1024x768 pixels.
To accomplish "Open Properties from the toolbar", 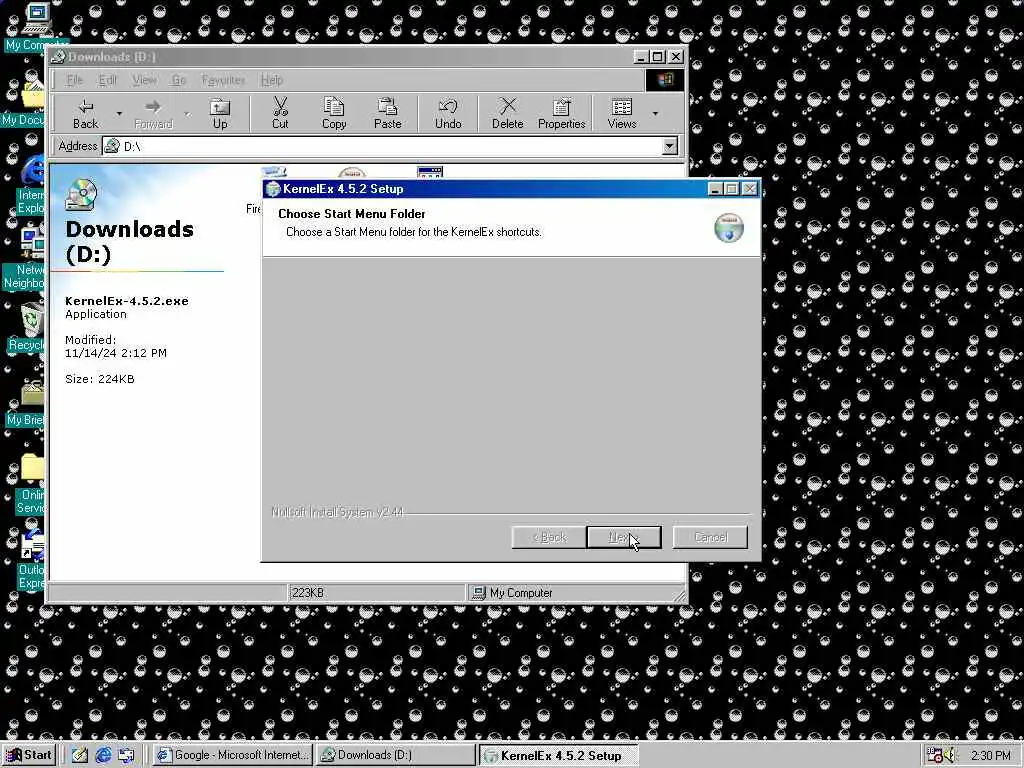I will 562,114.
